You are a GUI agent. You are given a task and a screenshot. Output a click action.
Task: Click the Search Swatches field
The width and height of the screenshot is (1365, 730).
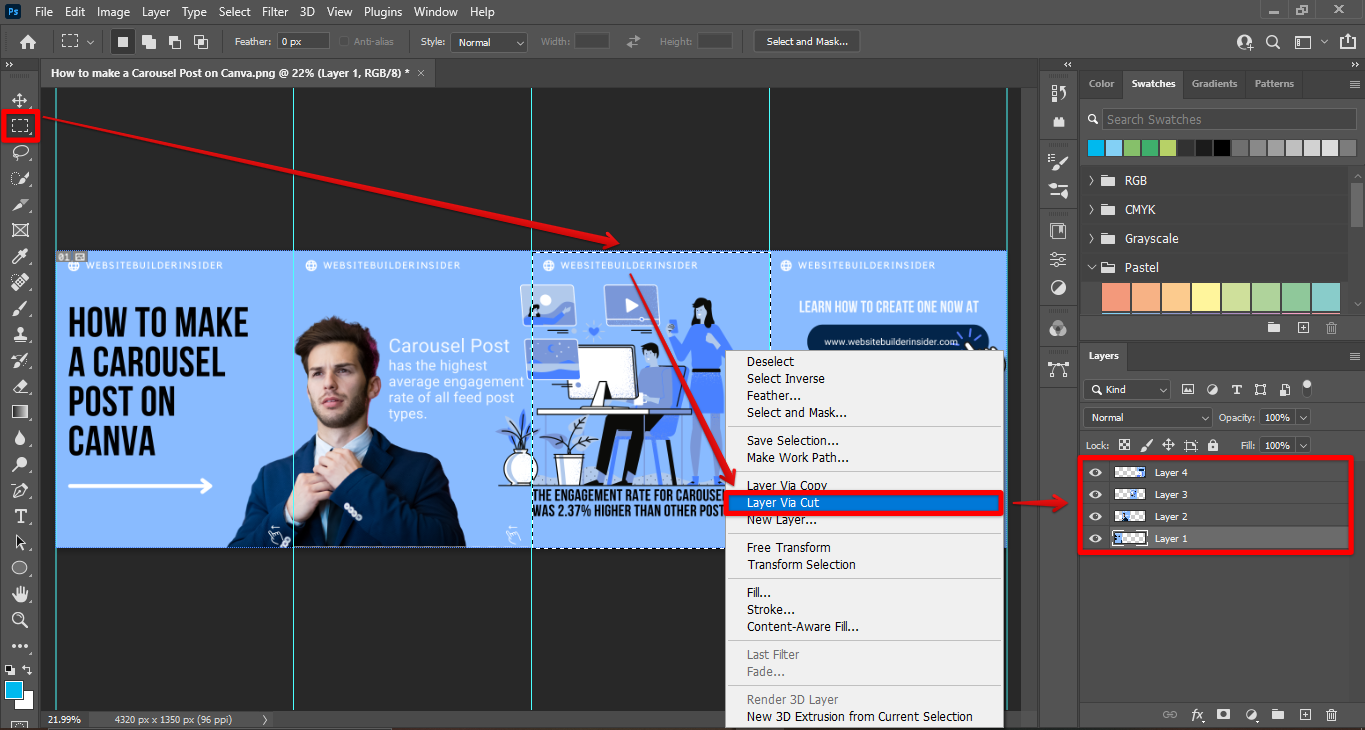(1228, 119)
